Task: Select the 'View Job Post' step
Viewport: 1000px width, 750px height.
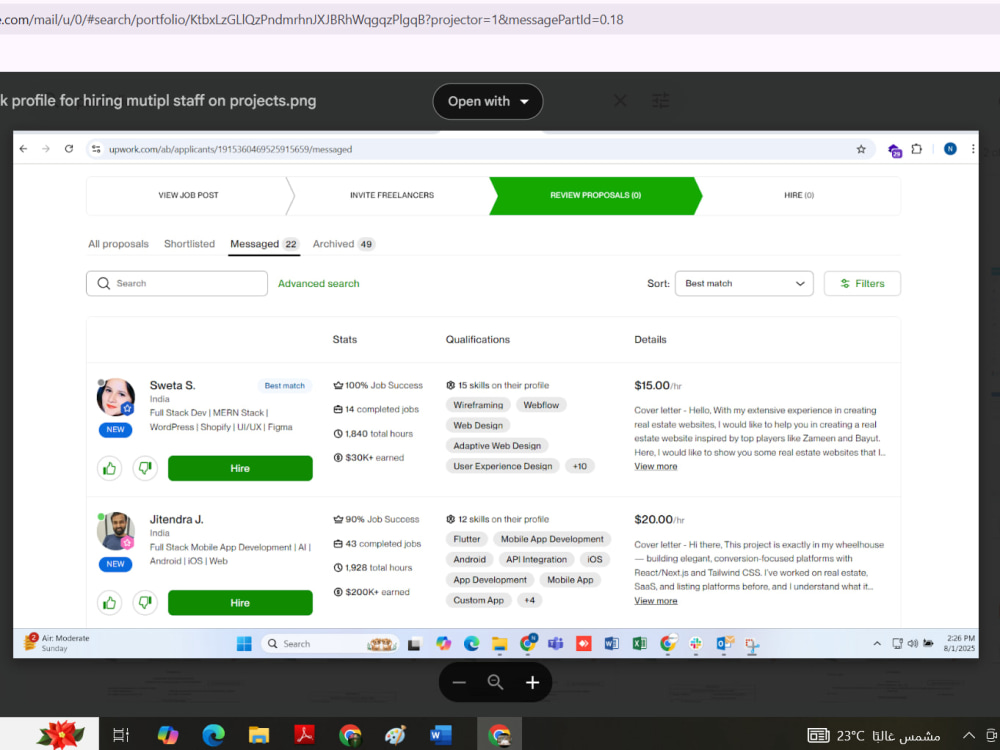Action: point(188,195)
